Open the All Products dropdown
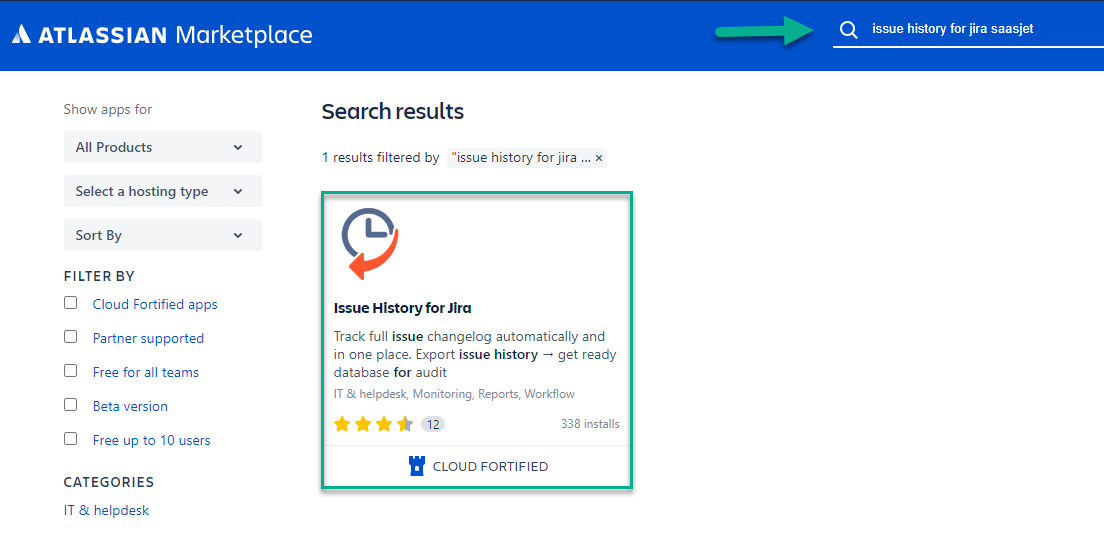1104x537 pixels. click(162, 147)
